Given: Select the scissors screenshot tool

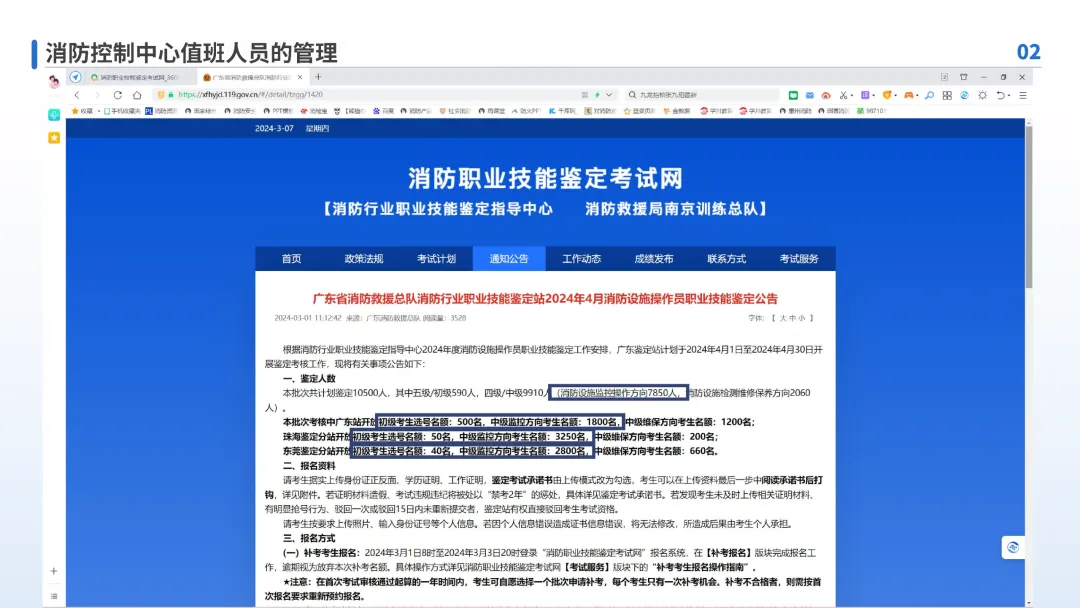Looking at the screenshot, I should pos(842,95).
